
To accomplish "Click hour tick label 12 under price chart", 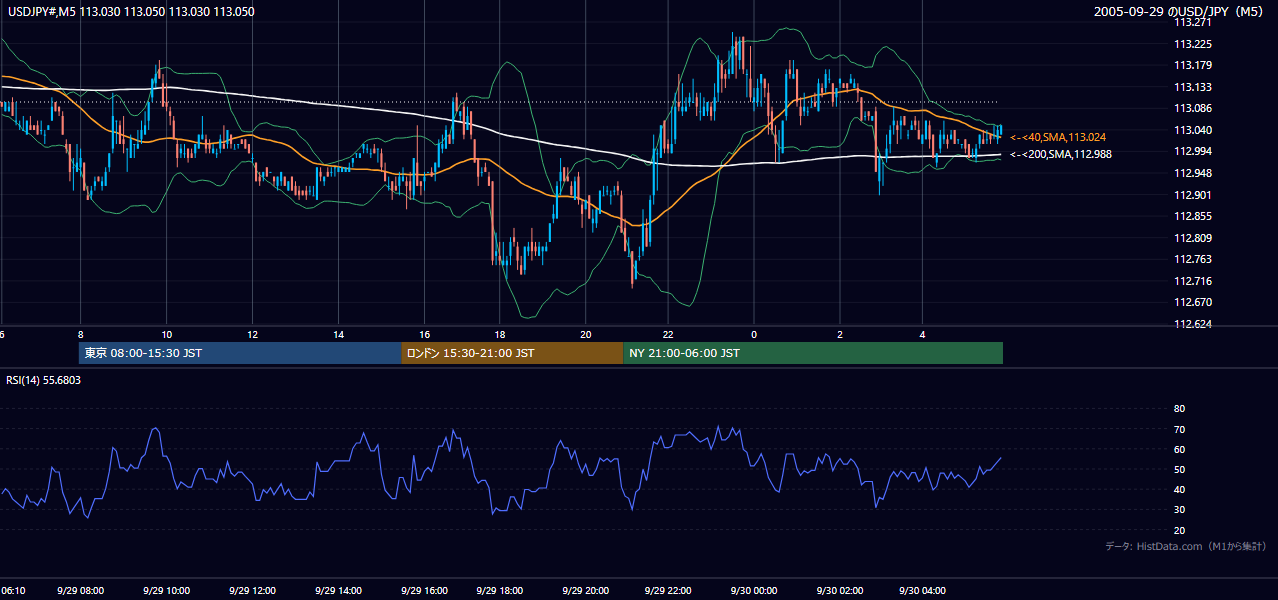I will click(x=252, y=334).
